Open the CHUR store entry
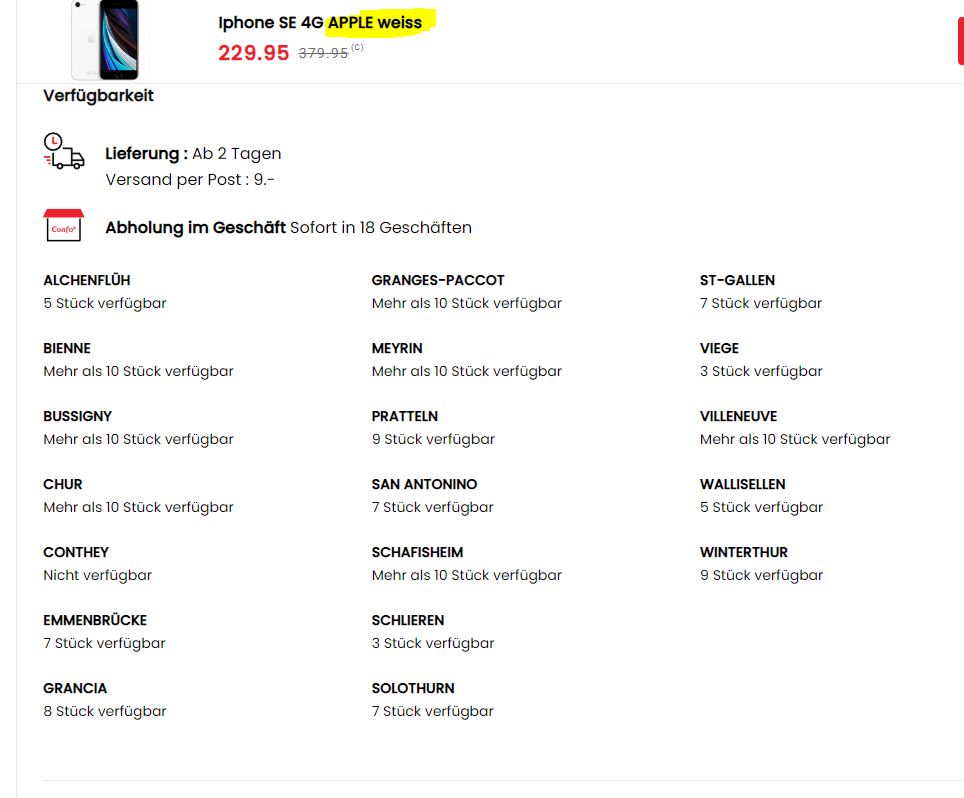Viewport: 964px width, 798px height. click(x=63, y=484)
